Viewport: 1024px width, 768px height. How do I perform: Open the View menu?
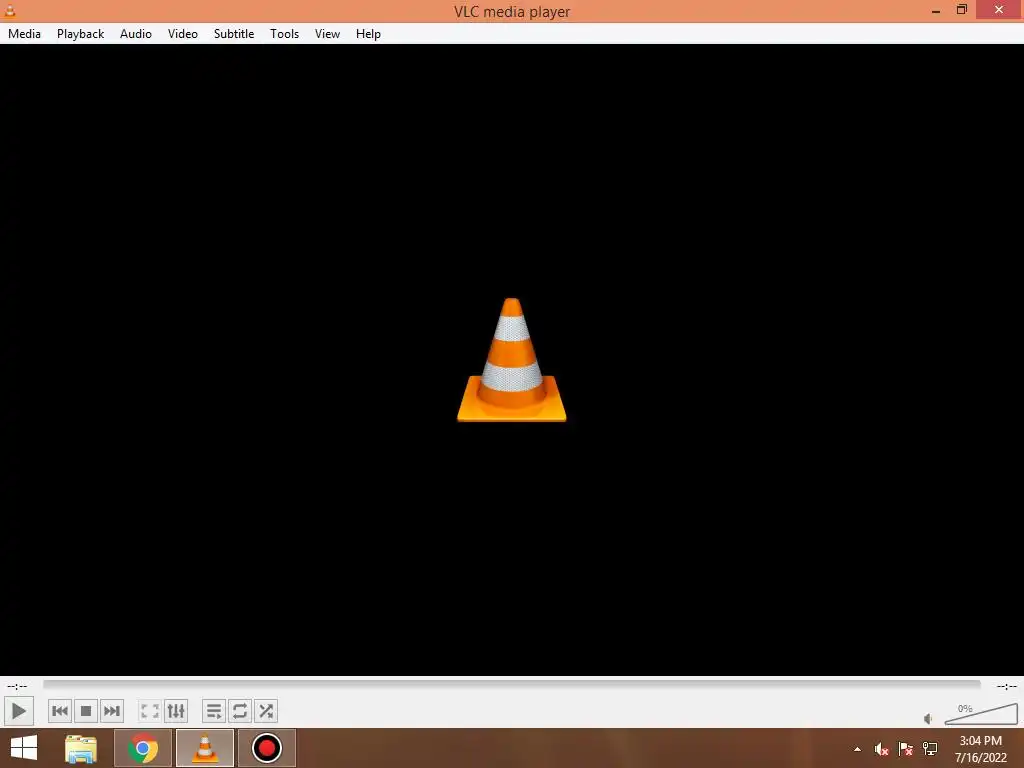pos(327,34)
